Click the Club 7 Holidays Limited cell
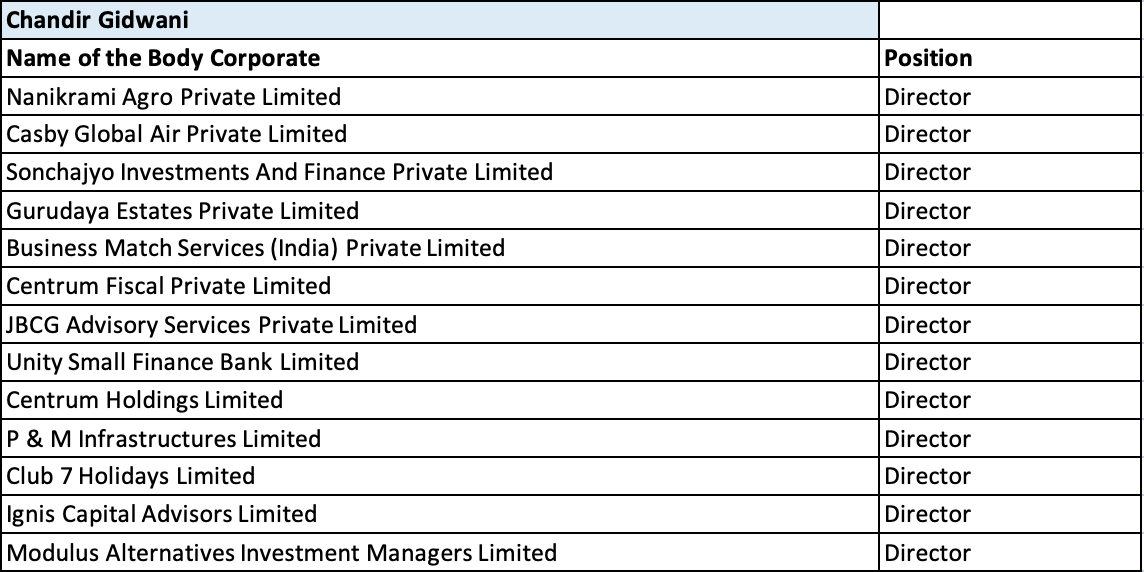This screenshot has width=1144, height=572. coord(439,476)
